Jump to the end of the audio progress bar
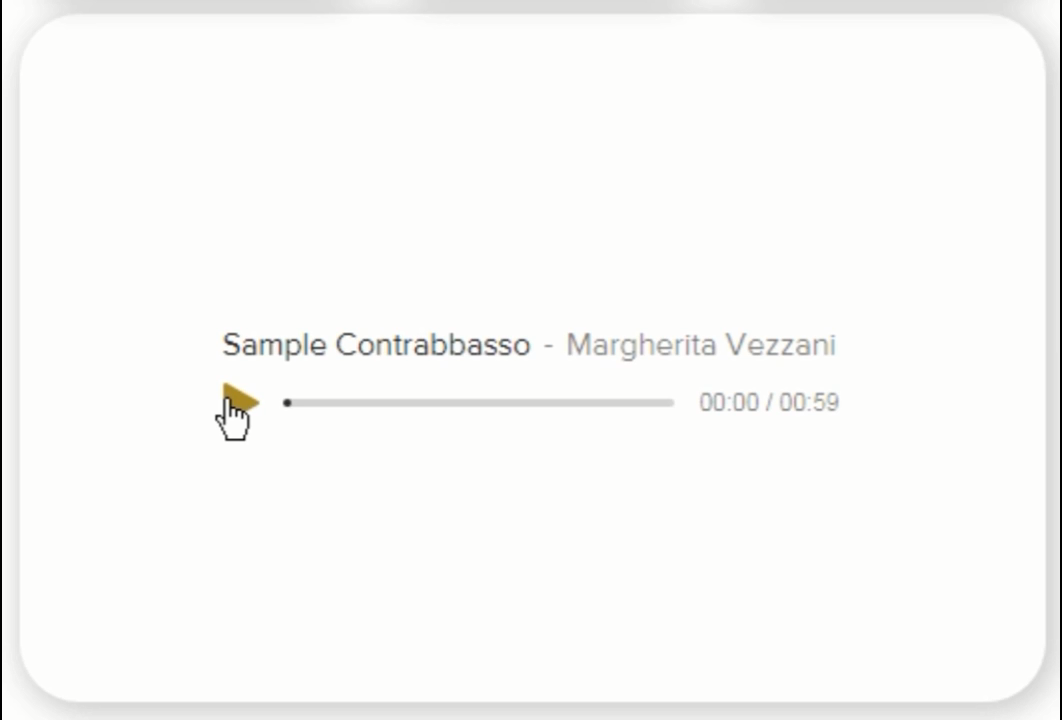The width and height of the screenshot is (1062, 720). [672, 403]
